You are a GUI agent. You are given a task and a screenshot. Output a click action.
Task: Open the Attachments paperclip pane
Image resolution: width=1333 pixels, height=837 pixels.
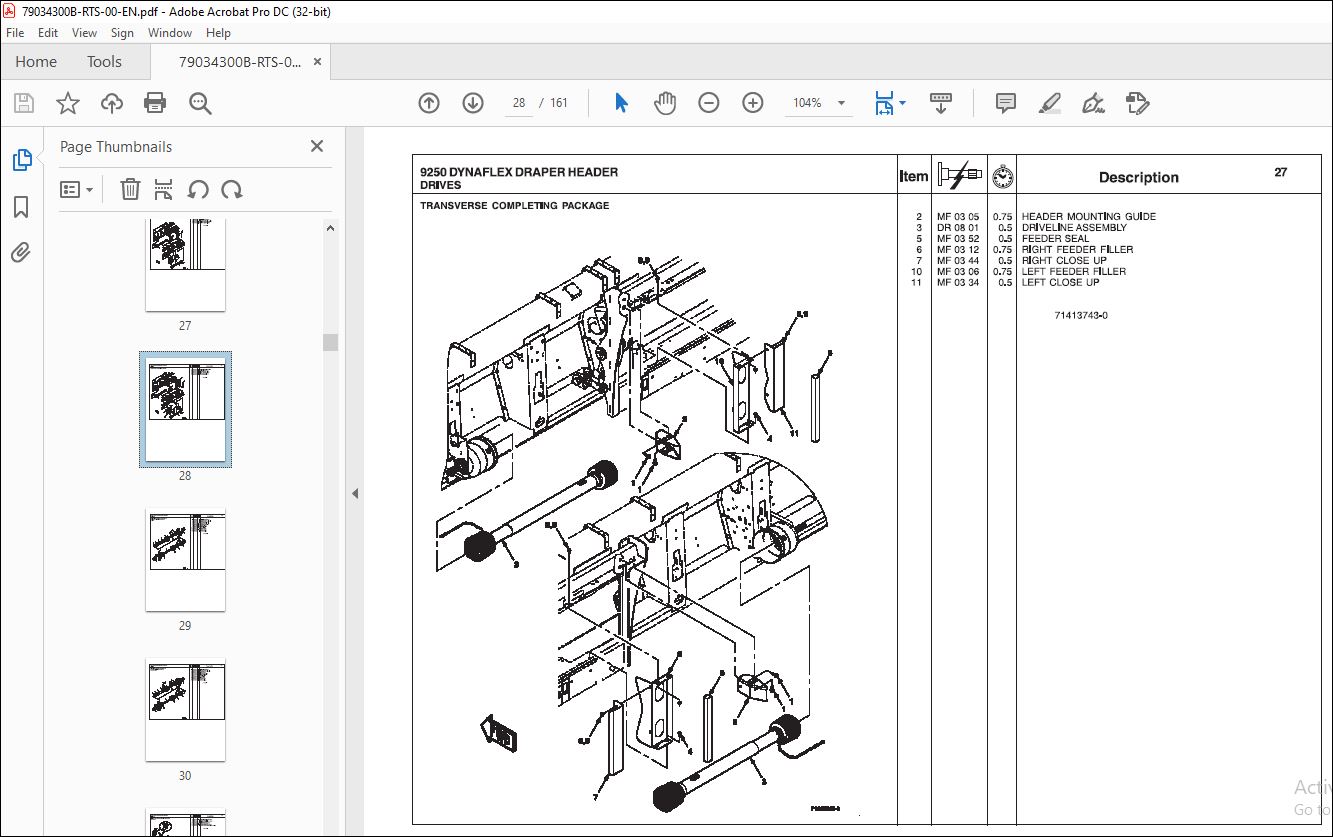[21, 252]
